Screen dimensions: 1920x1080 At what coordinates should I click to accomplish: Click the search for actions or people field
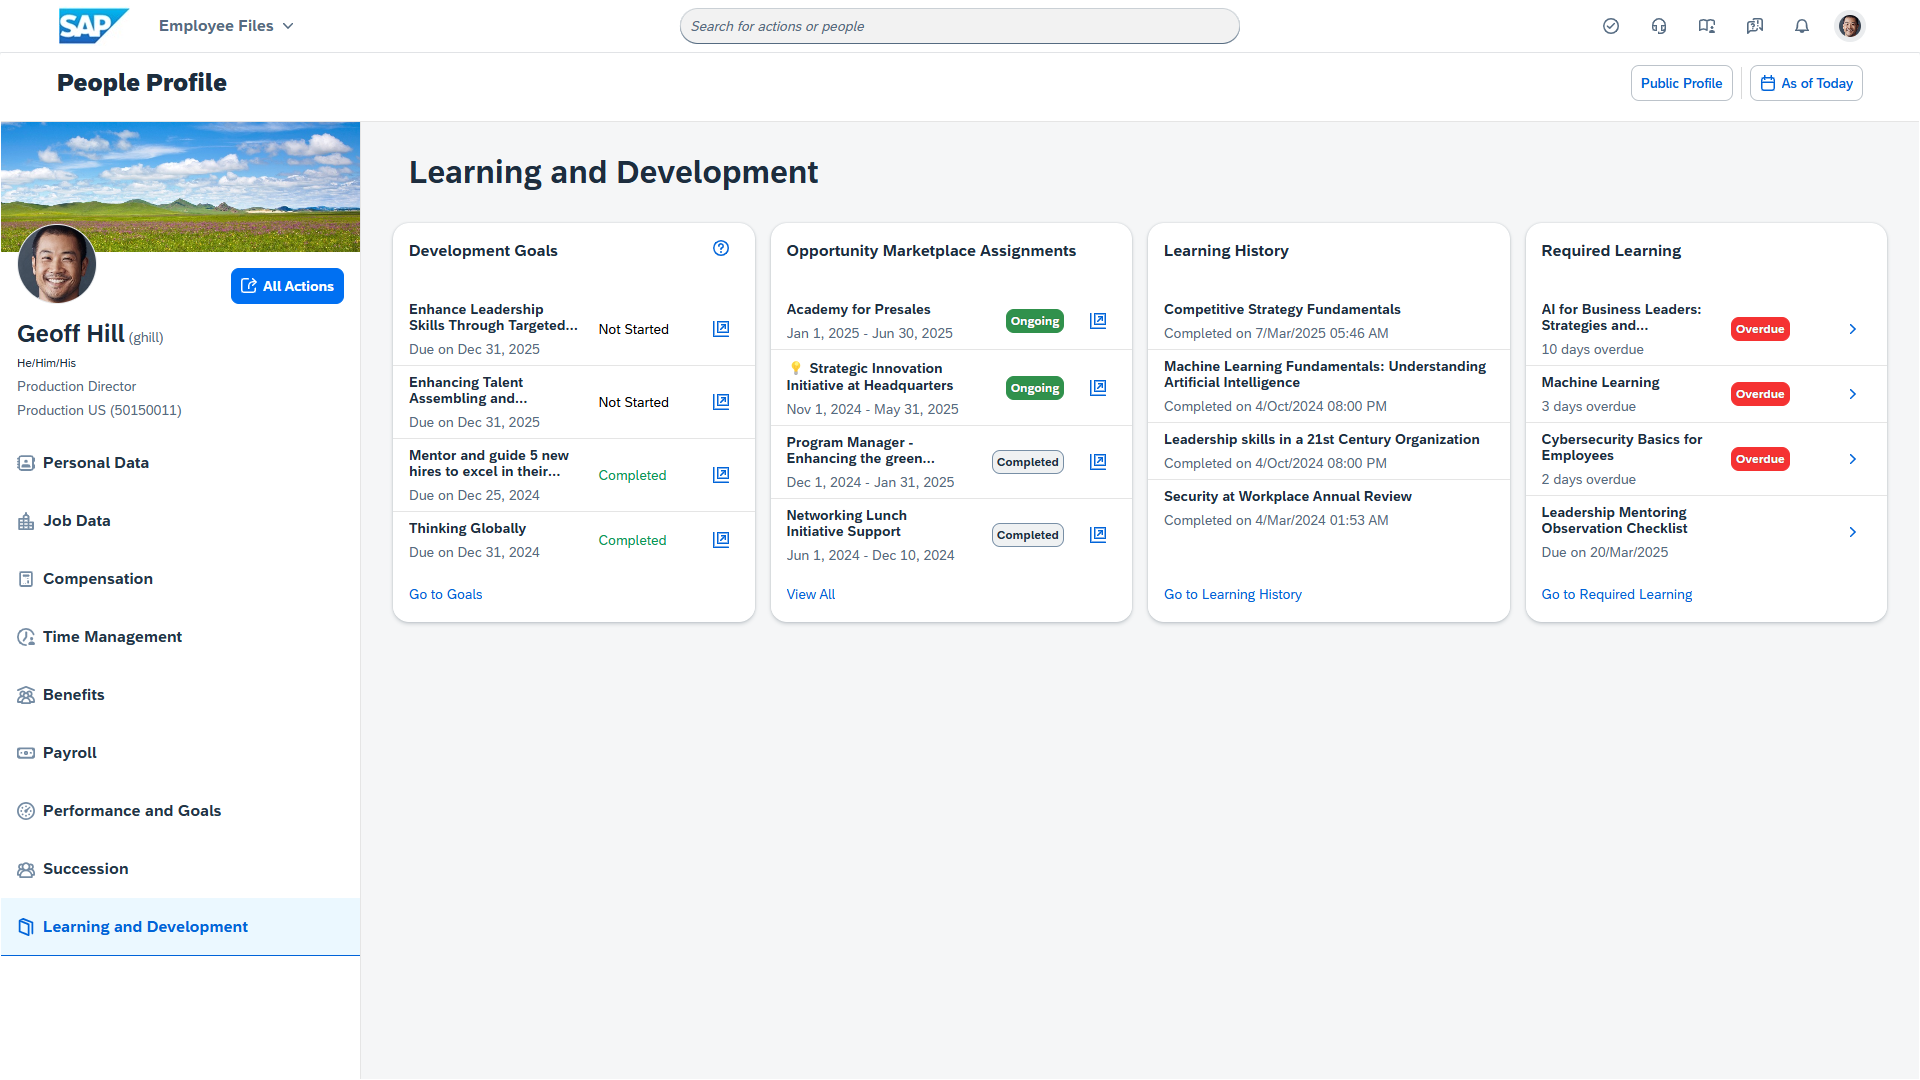(x=959, y=26)
